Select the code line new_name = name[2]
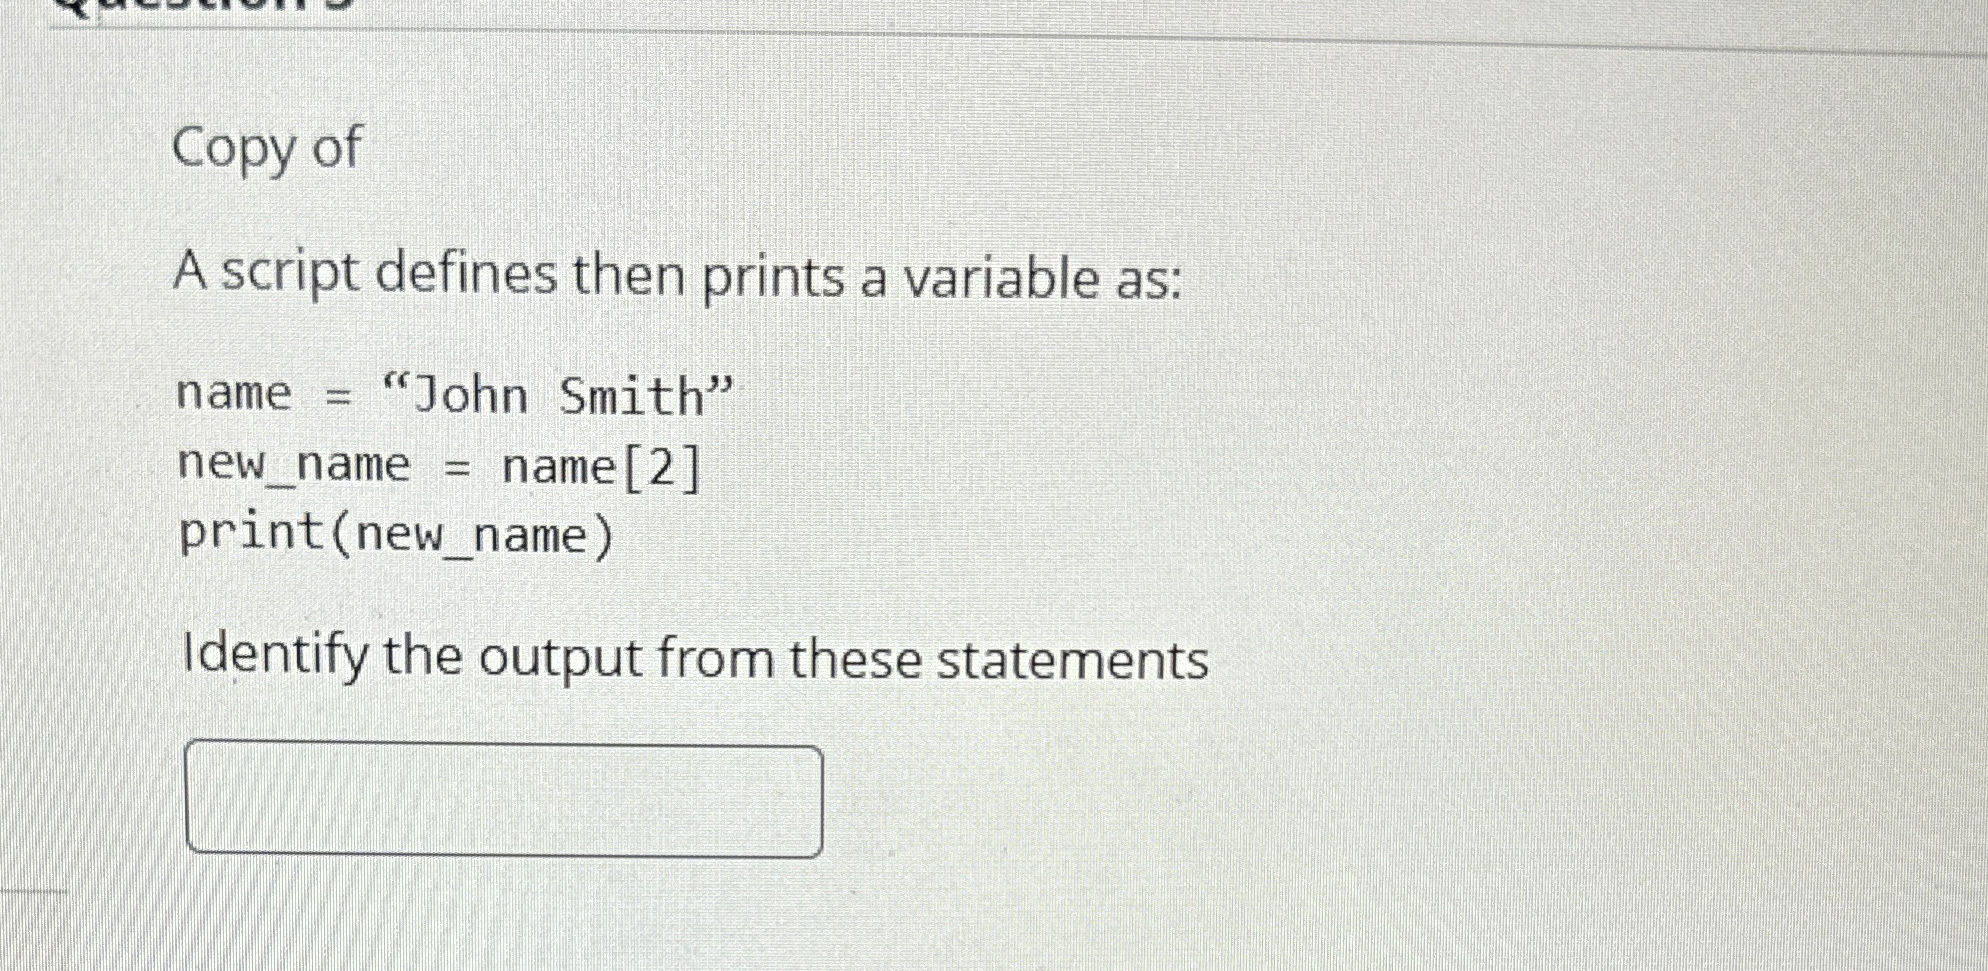Screen dimensions: 1988x971 tap(440, 465)
